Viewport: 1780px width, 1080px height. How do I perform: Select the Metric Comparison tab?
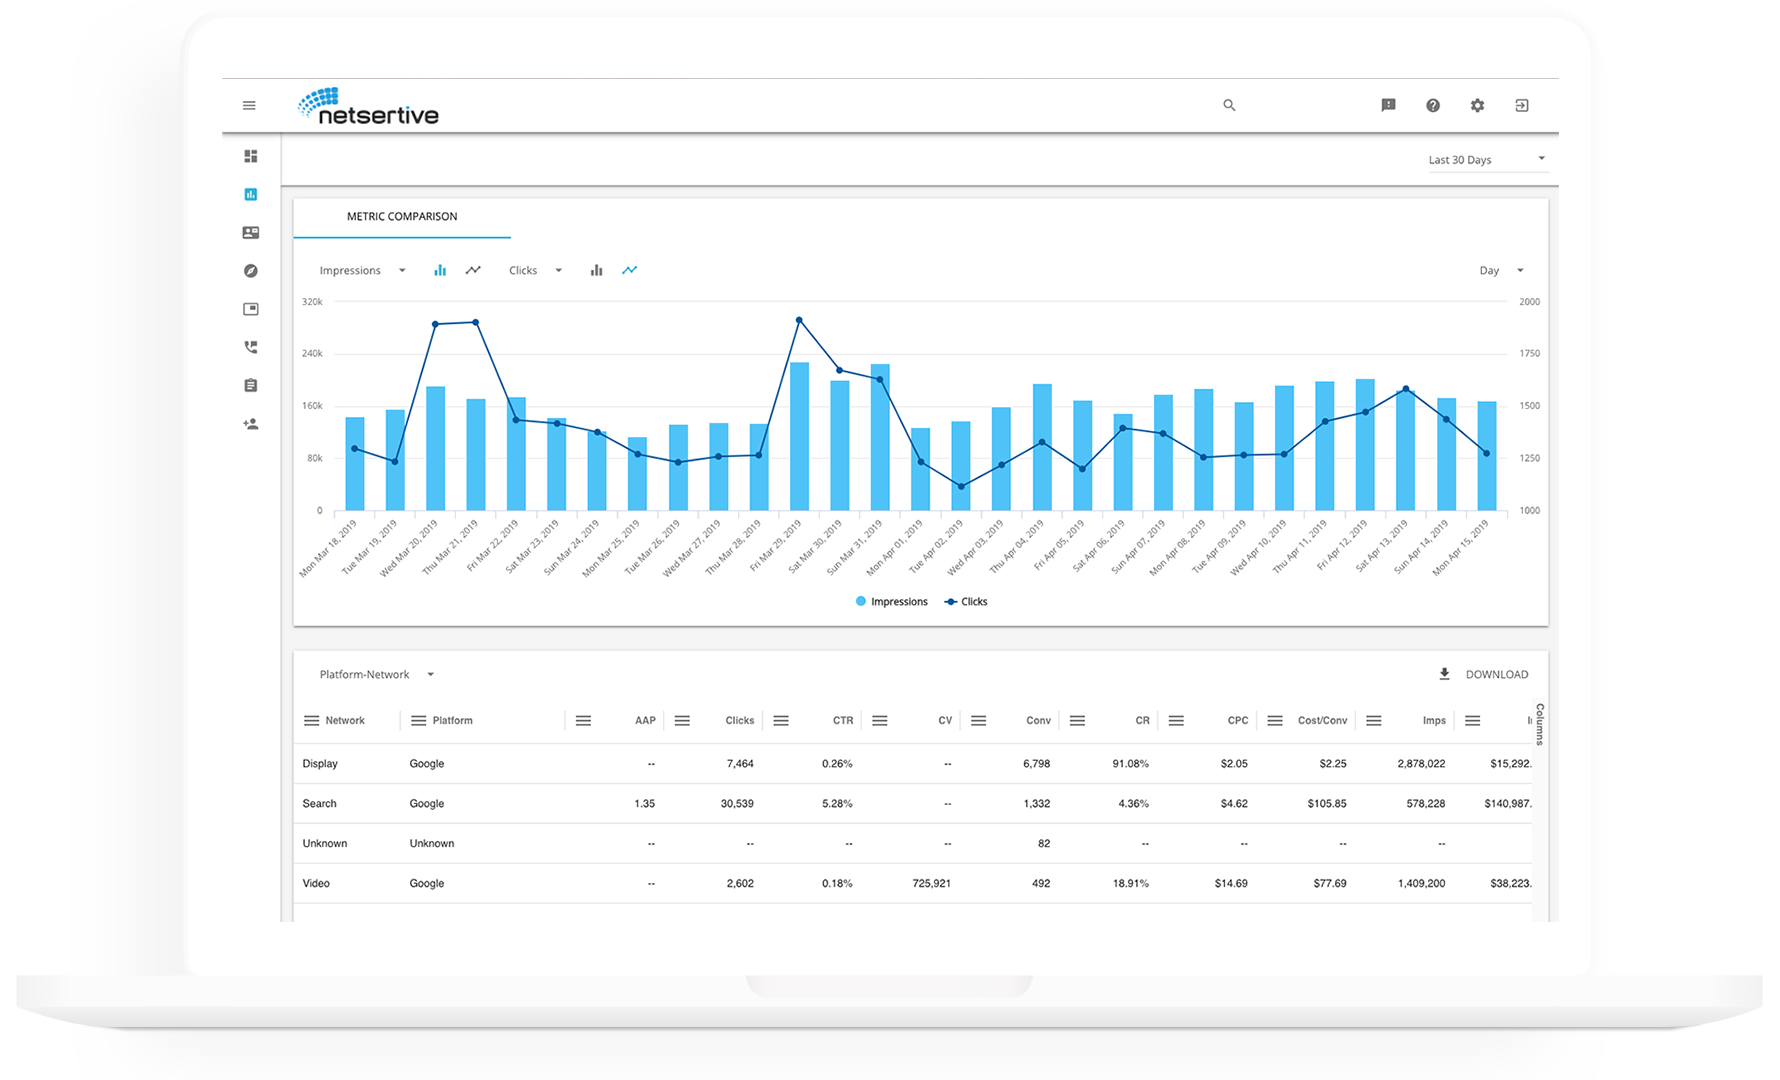point(402,216)
